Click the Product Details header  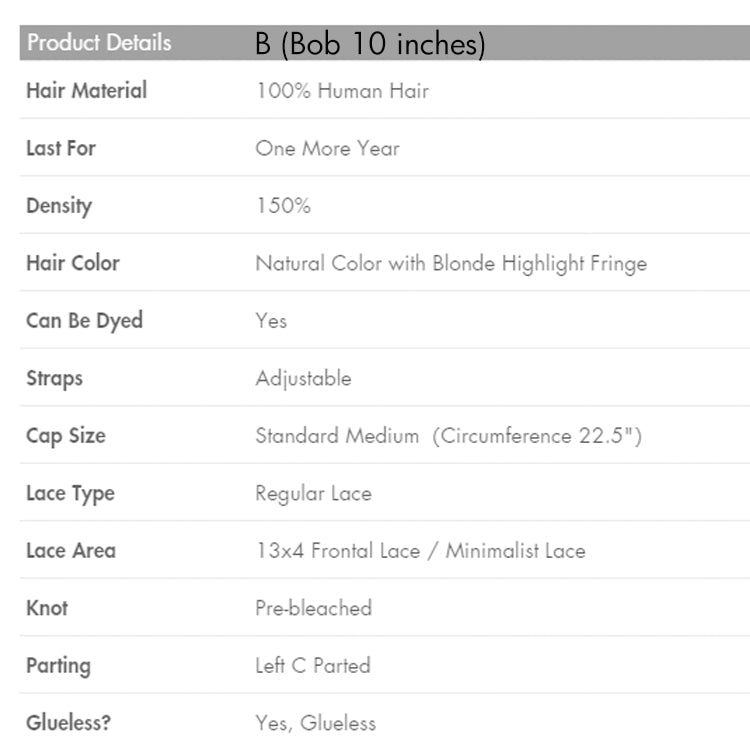click(x=99, y=43)
